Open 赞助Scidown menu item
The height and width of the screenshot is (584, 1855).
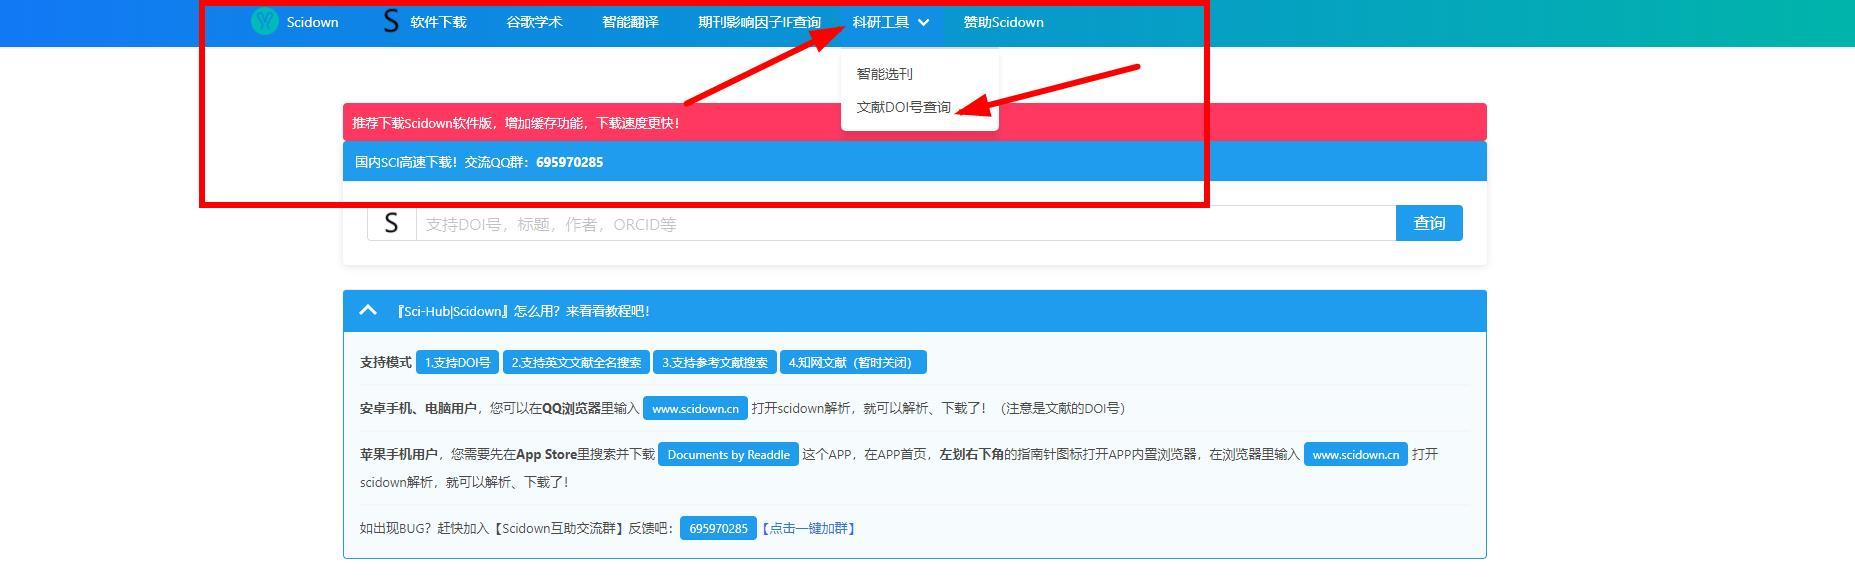(1003, 22)
